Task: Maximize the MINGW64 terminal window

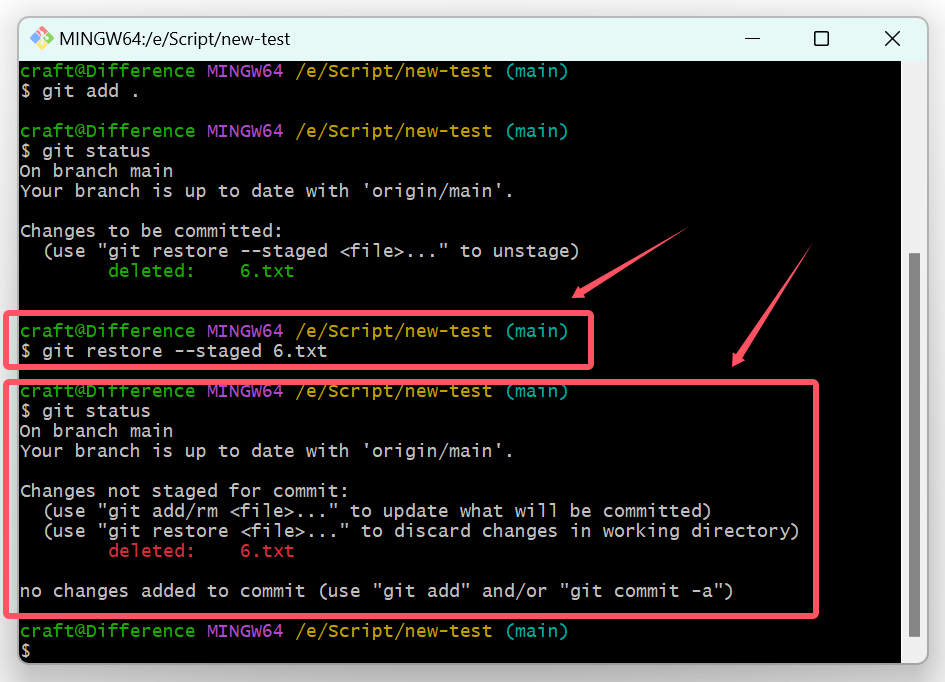Action: [821, 39]
